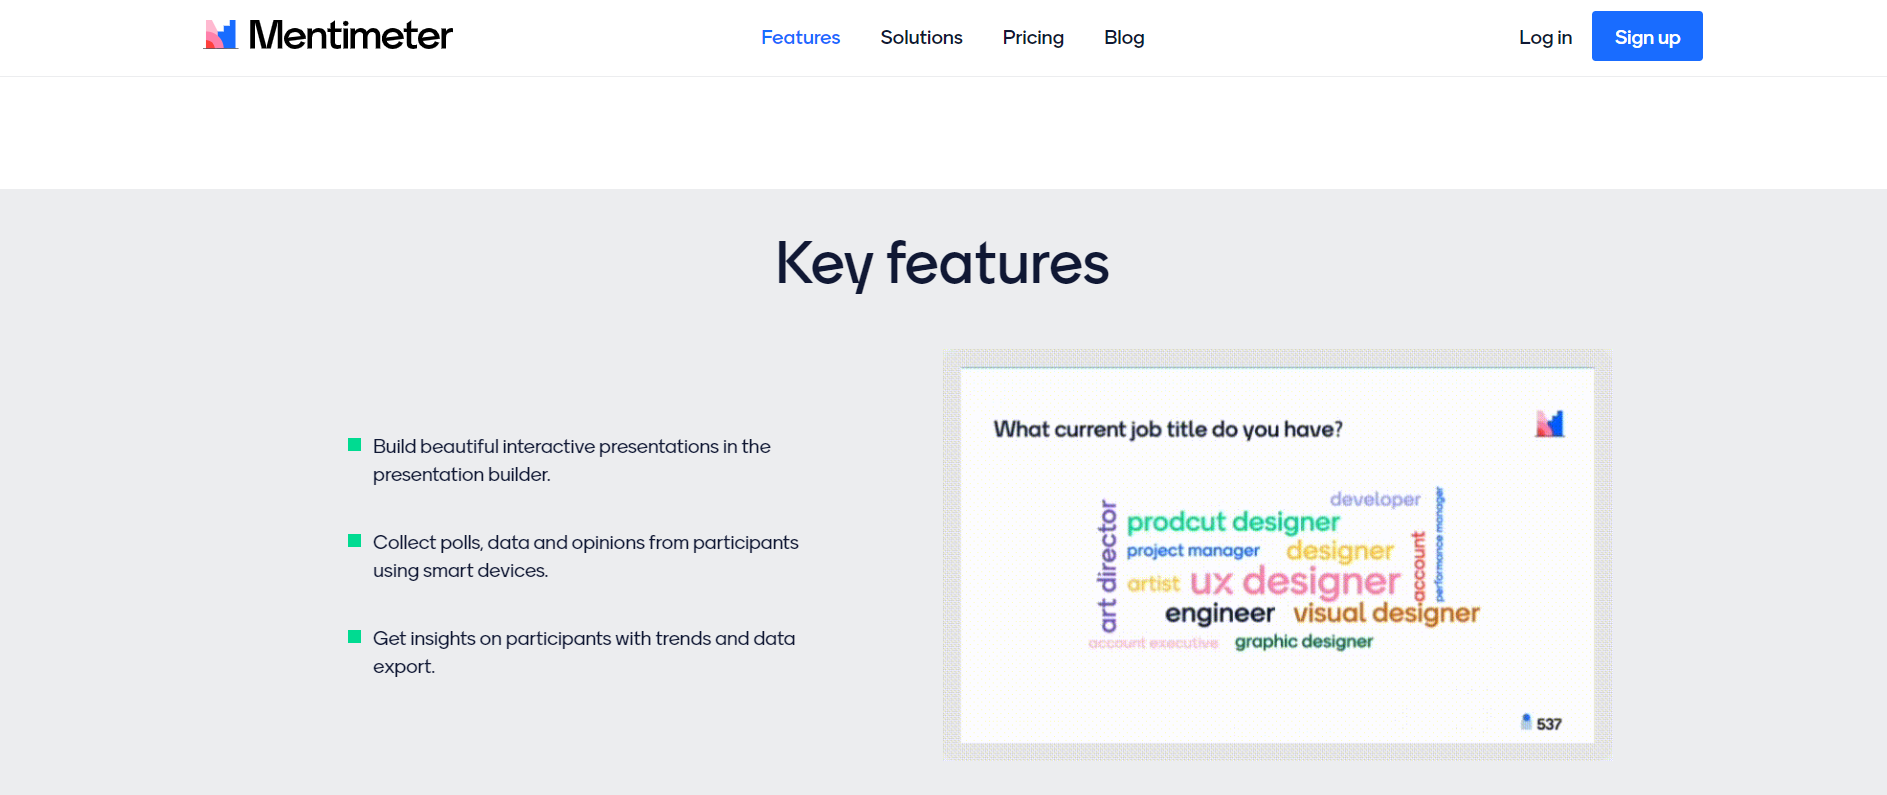
Task: Click the 'ux designer' word in cloud
Action: click(x=1295, y=582)
